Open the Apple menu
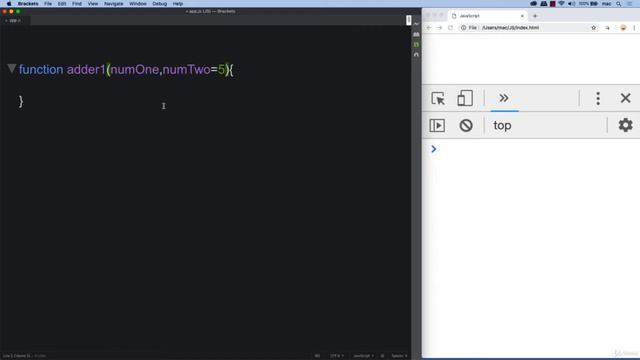 [x=9, y=4]
